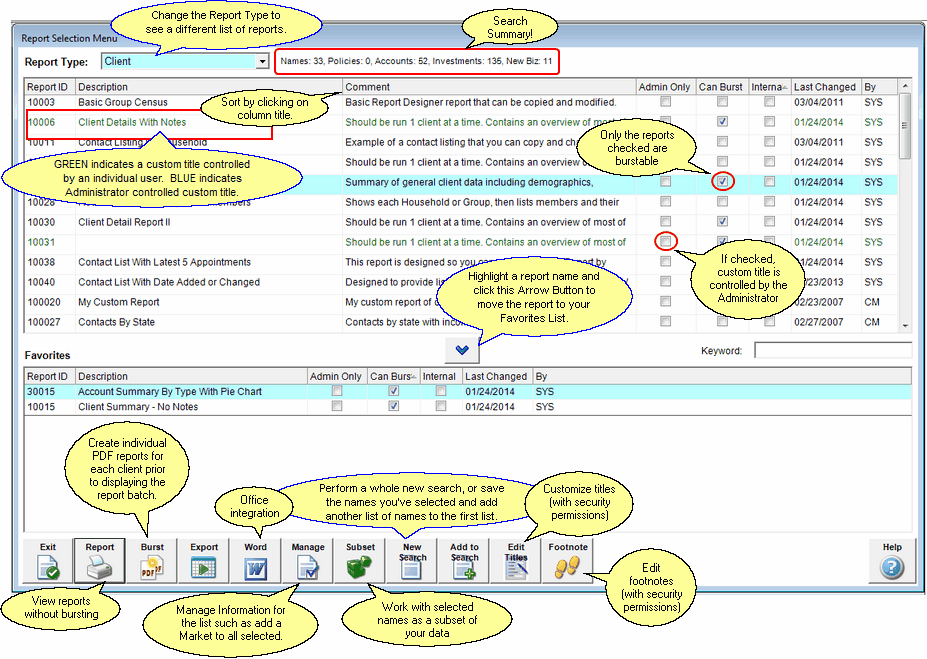This screenshot has height=659, width=927.
Task: Sort reports by Last Changed column header
Action: click(x=825, y=87)
